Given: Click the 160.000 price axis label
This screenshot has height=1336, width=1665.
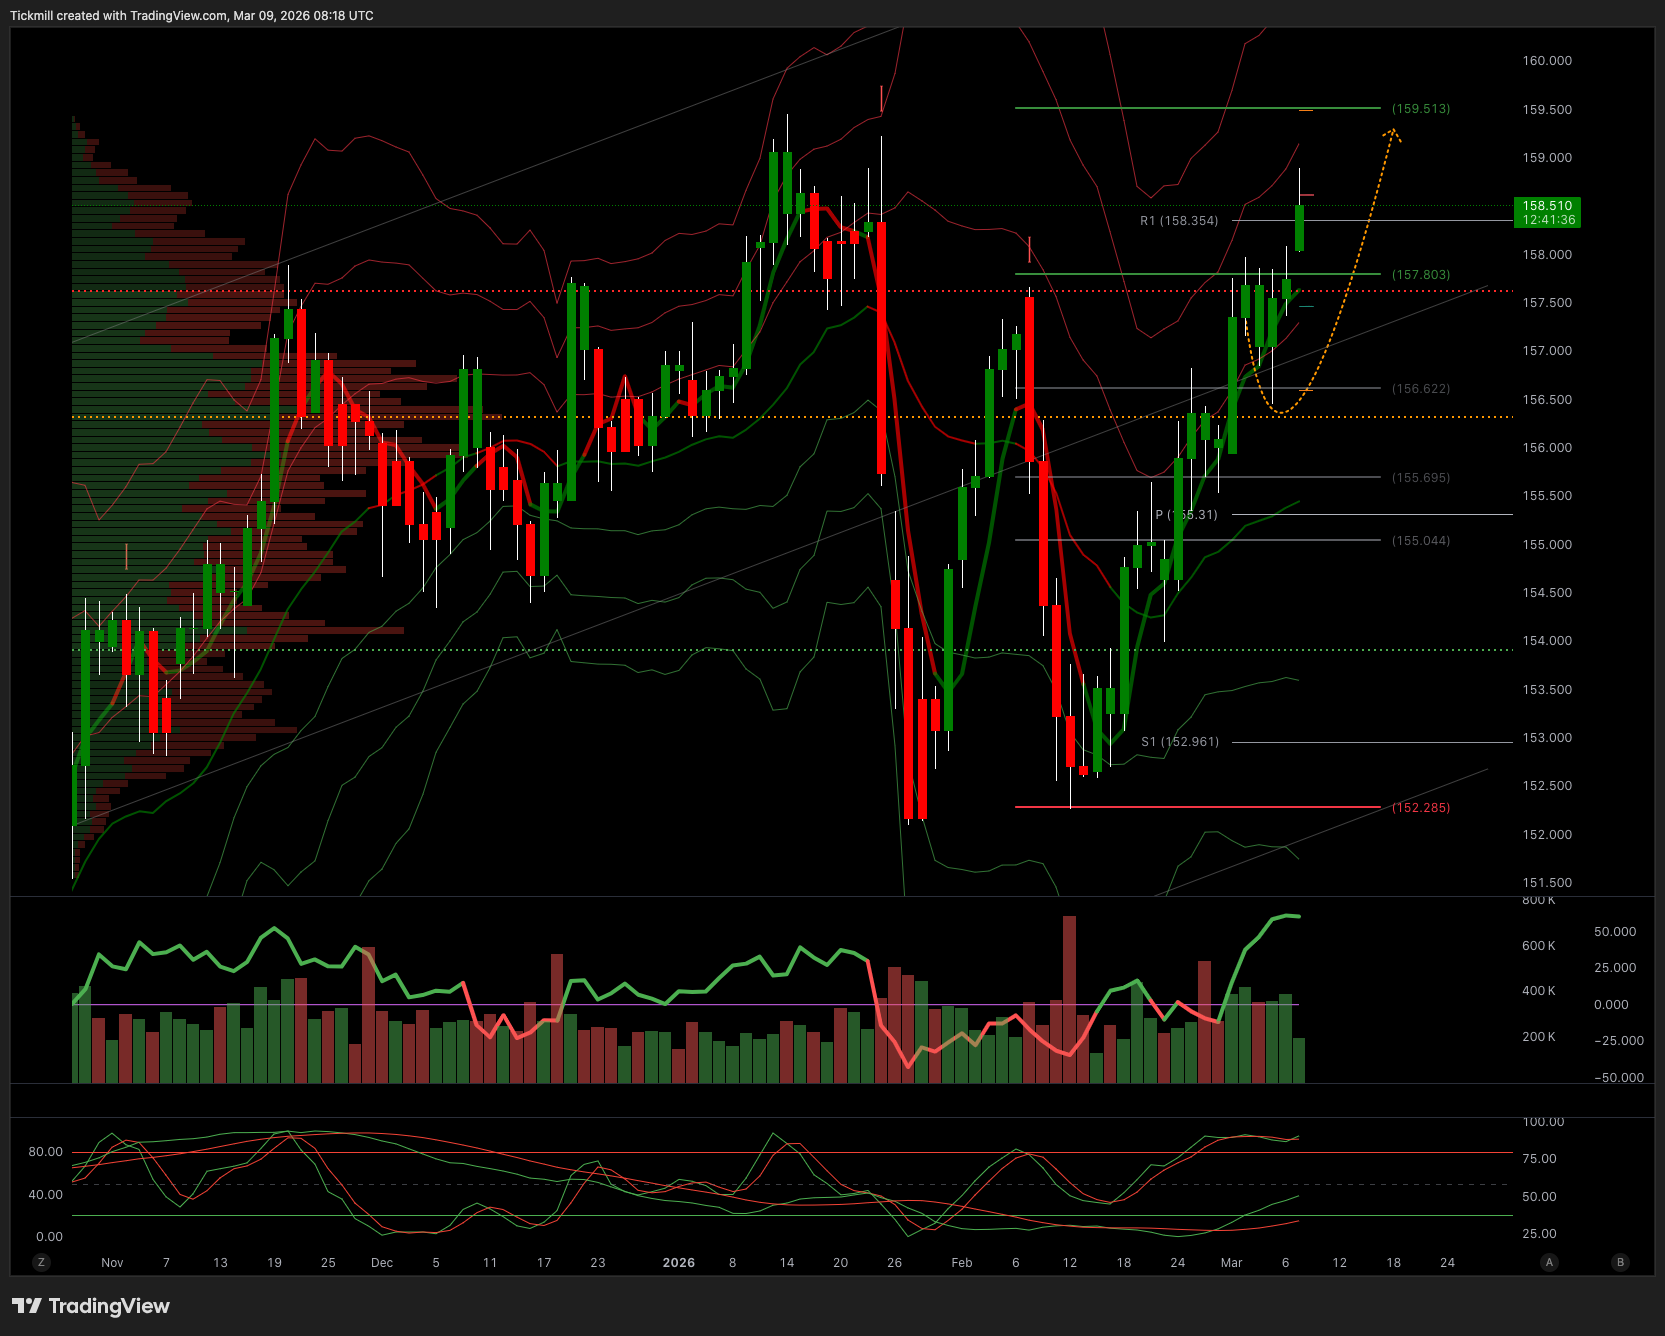Looking at the screenshot, I should 1547,61.
